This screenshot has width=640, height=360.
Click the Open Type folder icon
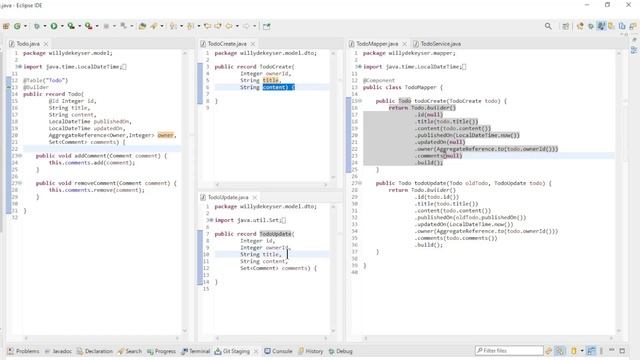point(142,26)
